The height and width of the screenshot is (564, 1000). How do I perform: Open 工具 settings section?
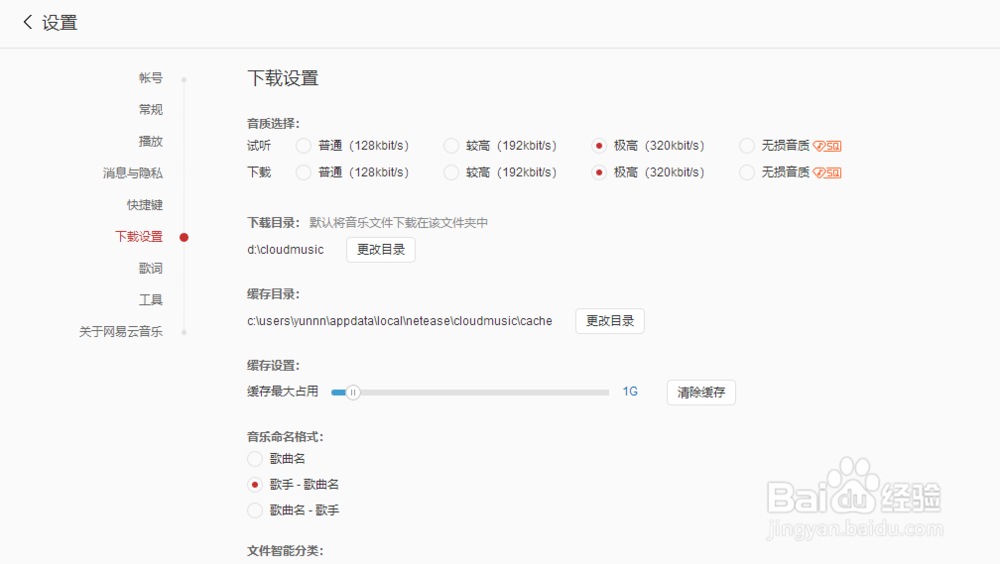pos(151,300)
